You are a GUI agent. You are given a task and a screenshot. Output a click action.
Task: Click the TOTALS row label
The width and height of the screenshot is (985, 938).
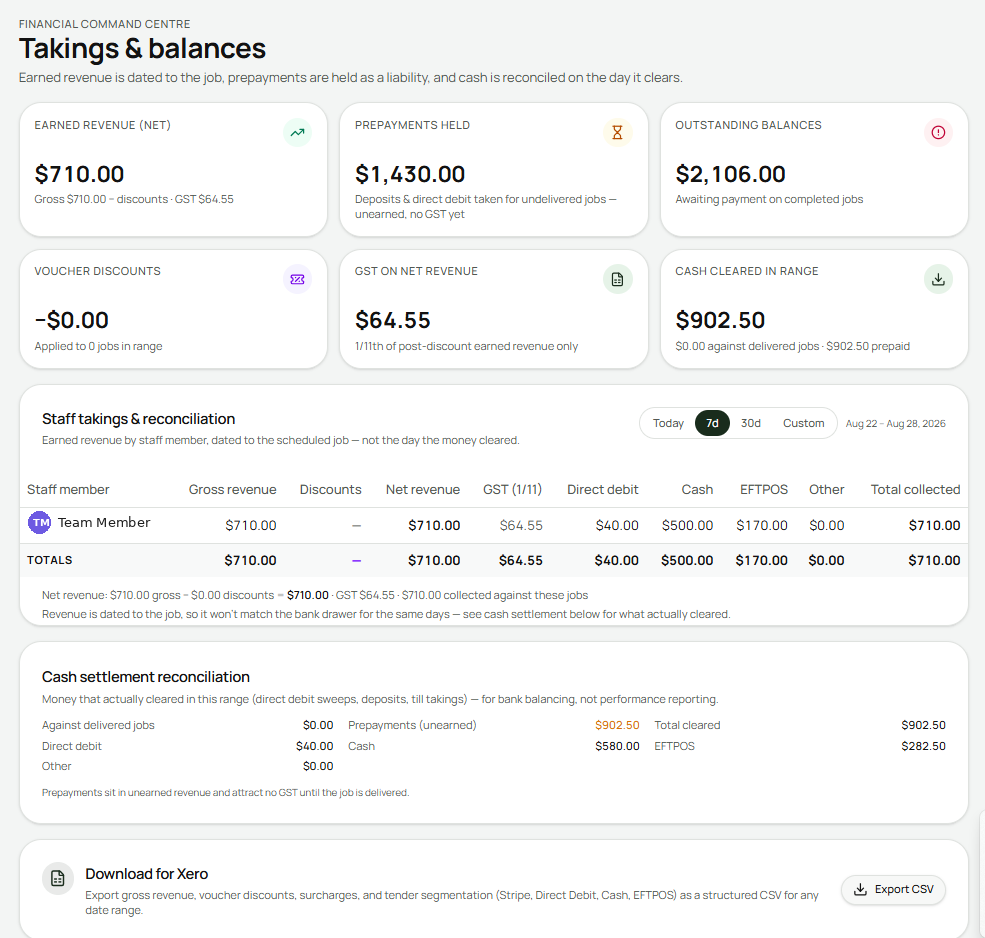pyautogui.click(x=50, y=560)
